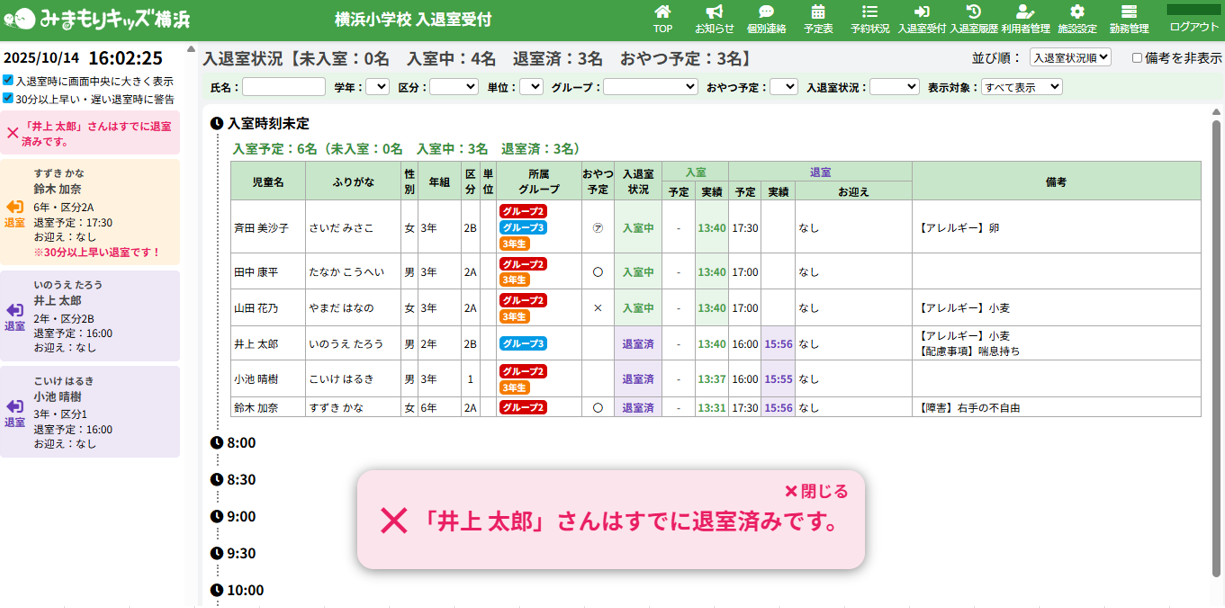Click the ログアウト button

(x=1194, y=26)
